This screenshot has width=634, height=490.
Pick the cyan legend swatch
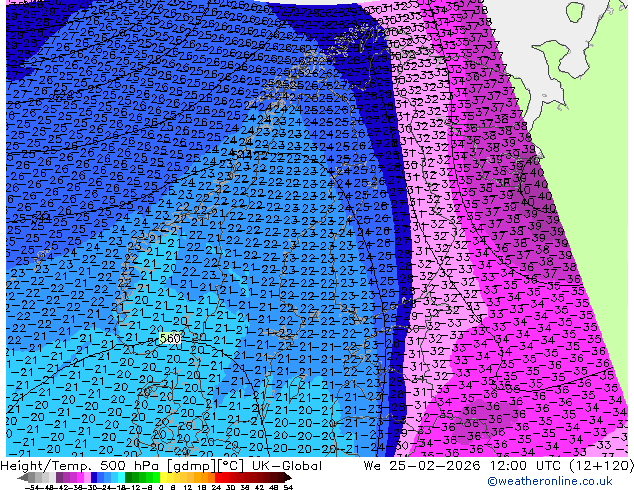coord(121,477)
